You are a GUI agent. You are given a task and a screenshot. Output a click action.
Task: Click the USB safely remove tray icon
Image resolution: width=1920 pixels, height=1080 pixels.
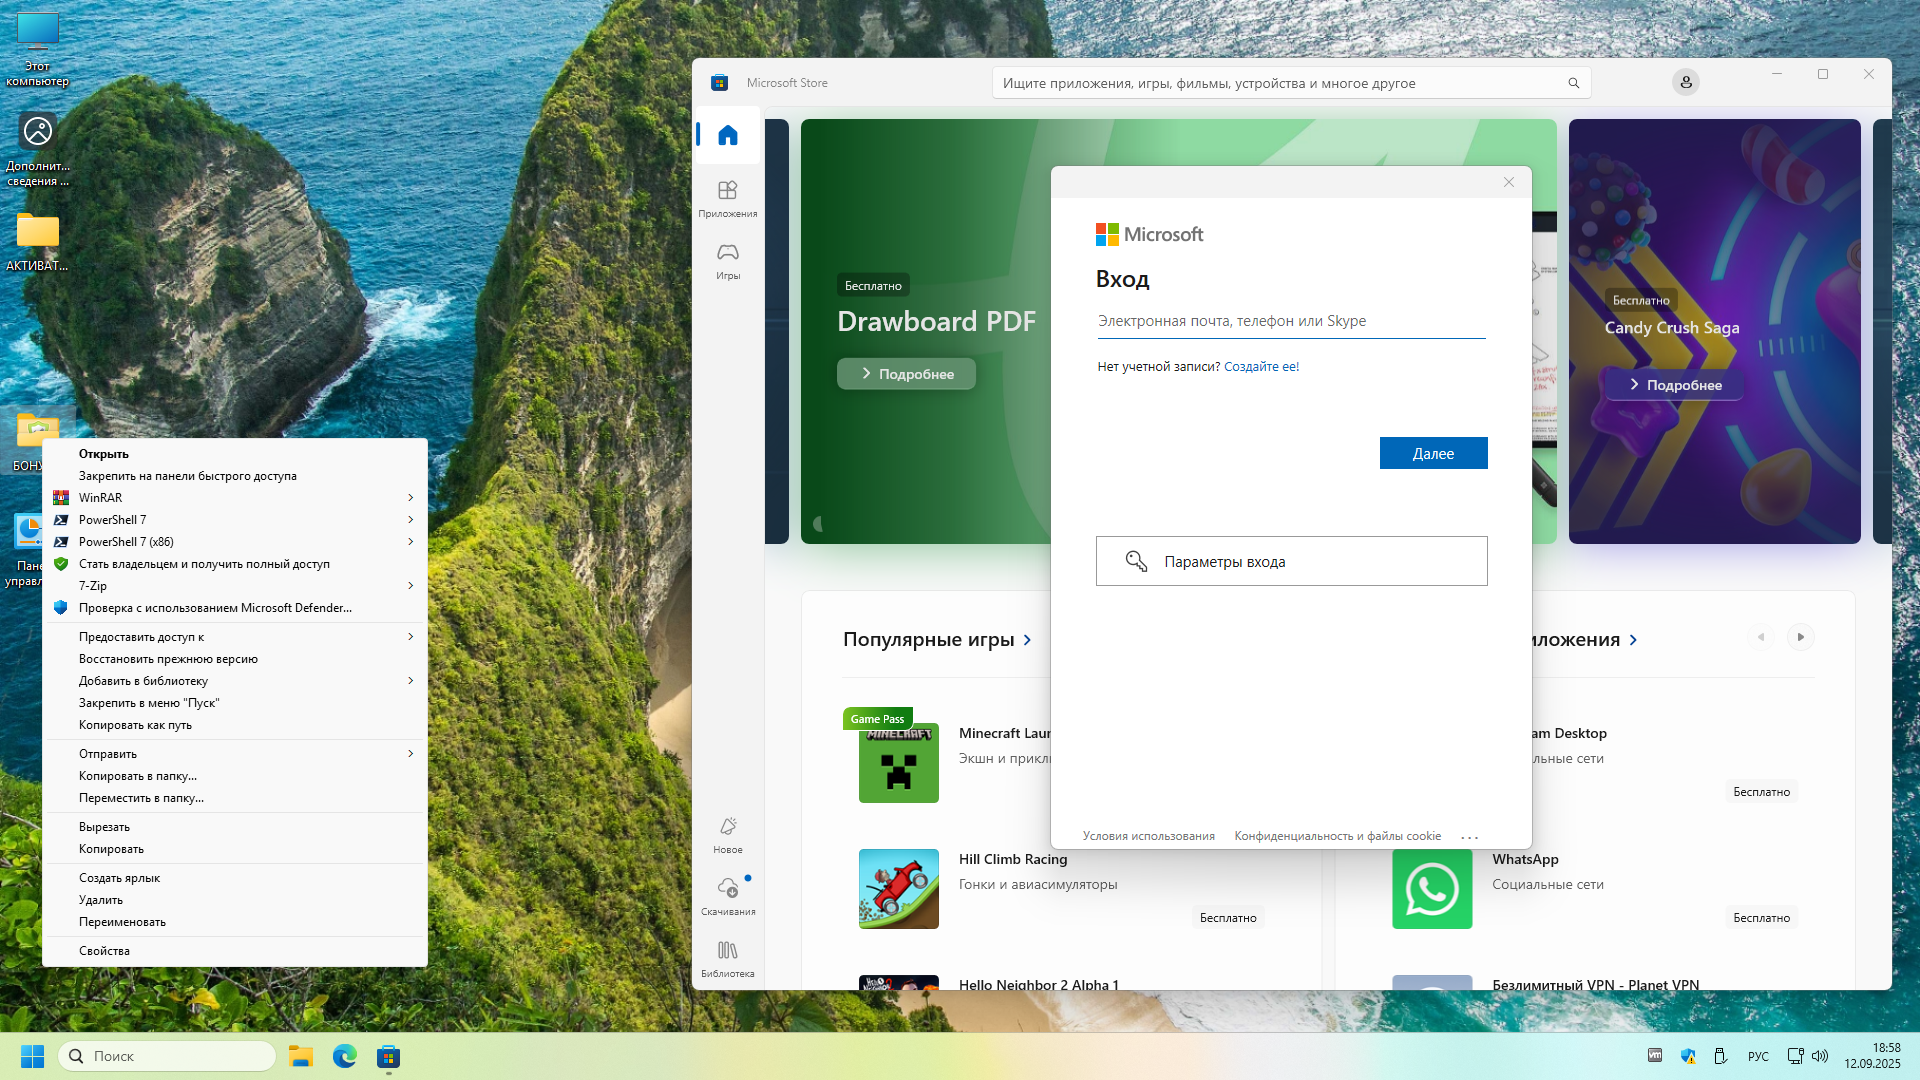[1721, 1056]
